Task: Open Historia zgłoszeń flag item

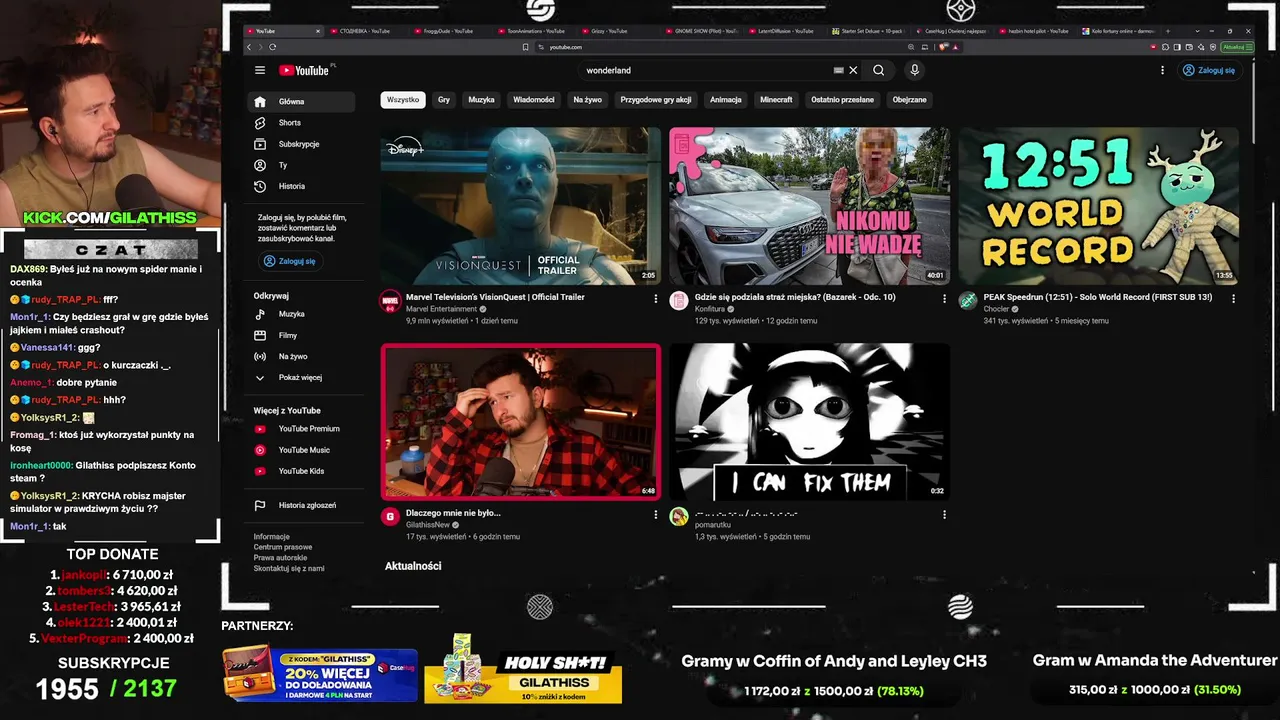Action: click(301, 505)
